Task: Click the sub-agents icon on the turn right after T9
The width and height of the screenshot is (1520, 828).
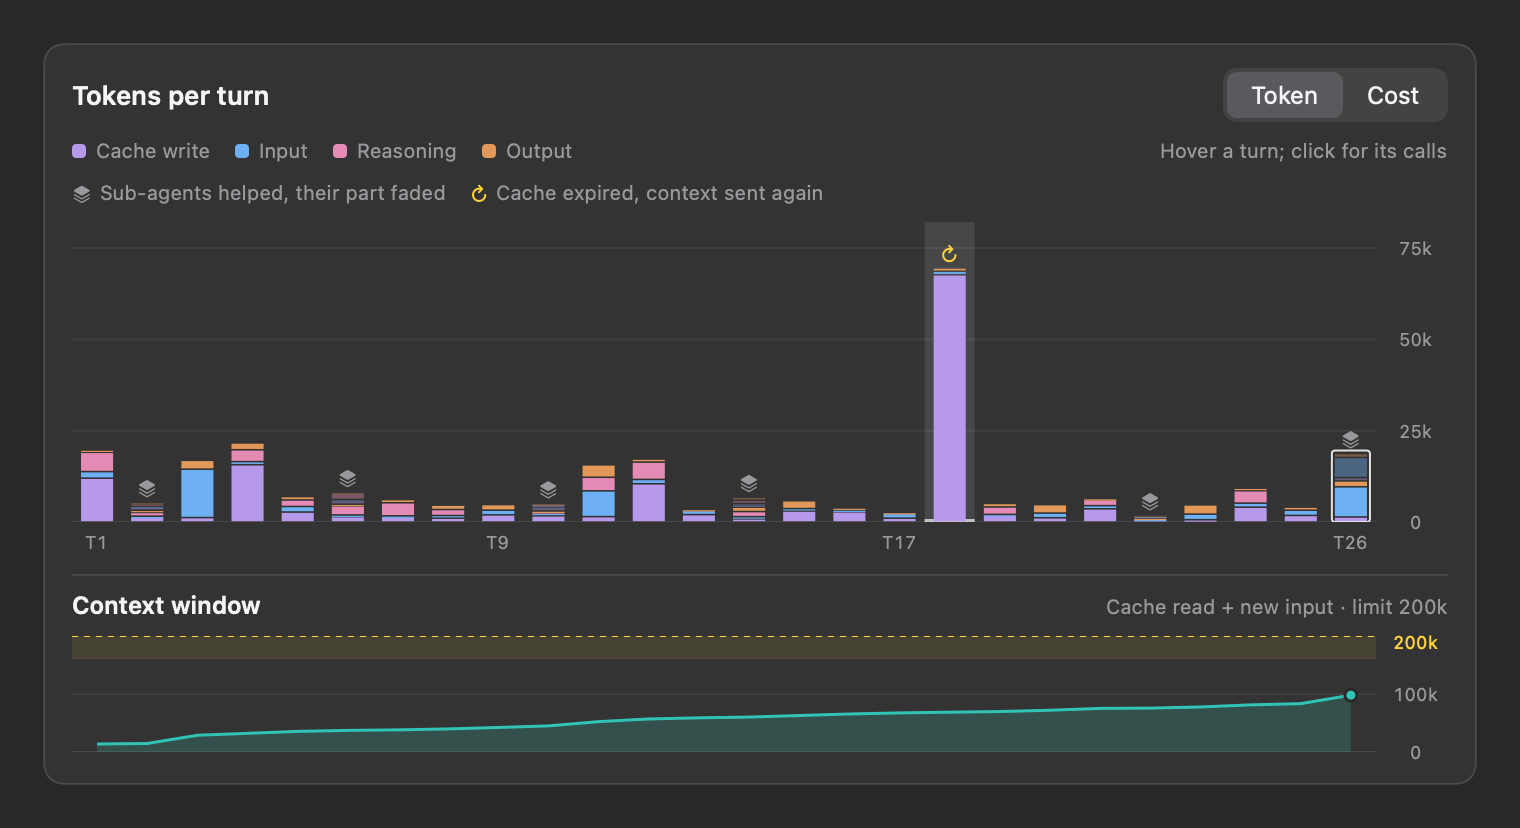Action: point(548,489)
